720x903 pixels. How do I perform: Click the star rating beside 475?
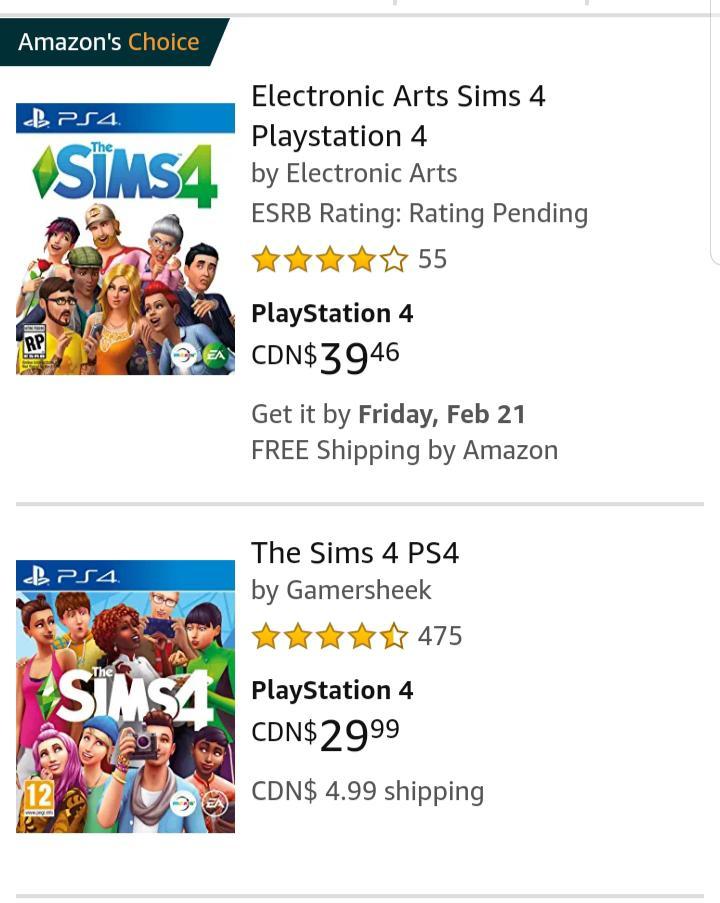point(329,637)
